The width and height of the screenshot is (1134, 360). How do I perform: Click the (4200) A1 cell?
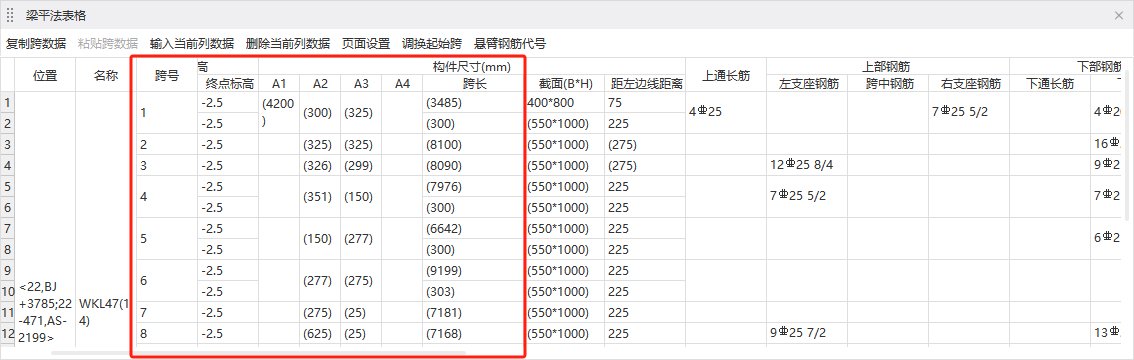point(279,113)
